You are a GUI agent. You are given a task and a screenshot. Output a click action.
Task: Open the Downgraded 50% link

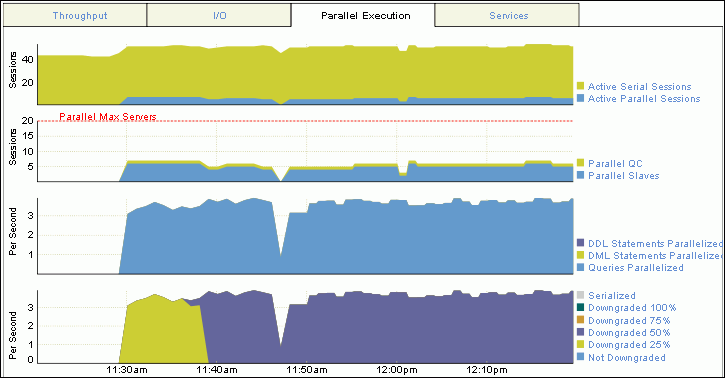(629, 333)
